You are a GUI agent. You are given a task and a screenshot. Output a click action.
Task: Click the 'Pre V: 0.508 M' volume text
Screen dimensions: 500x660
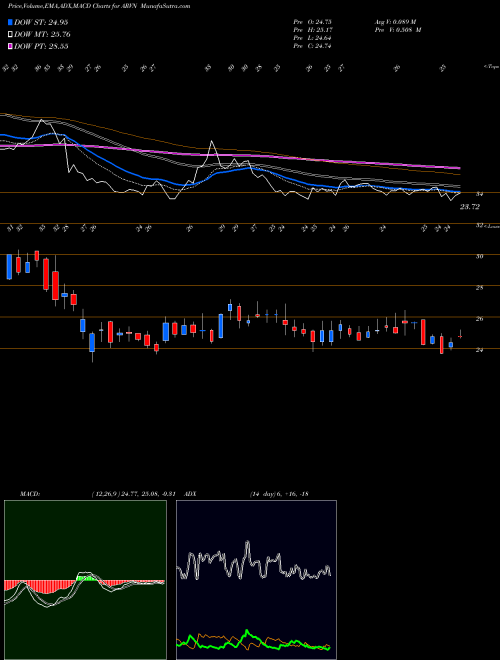[x=398, y=30]
